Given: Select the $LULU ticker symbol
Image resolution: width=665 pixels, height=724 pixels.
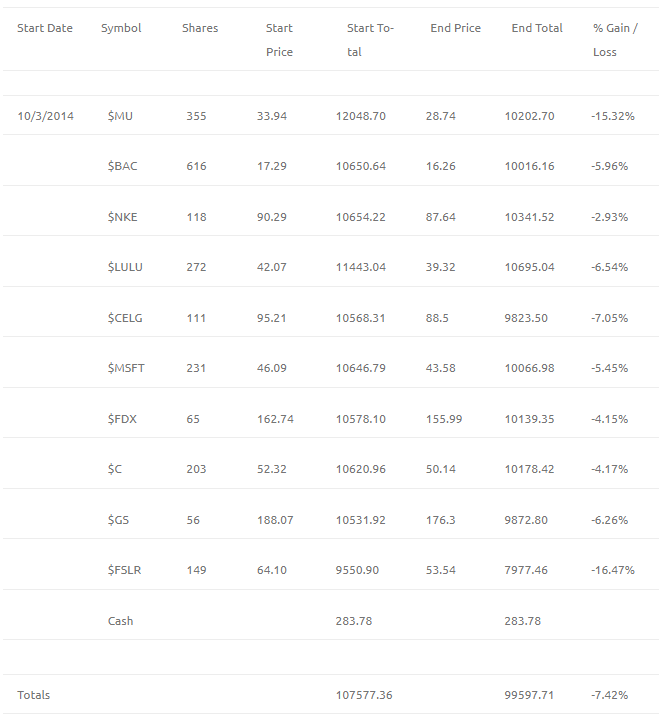Looking at the screenshot, I should pyautogui.click(x=125, y=267).
